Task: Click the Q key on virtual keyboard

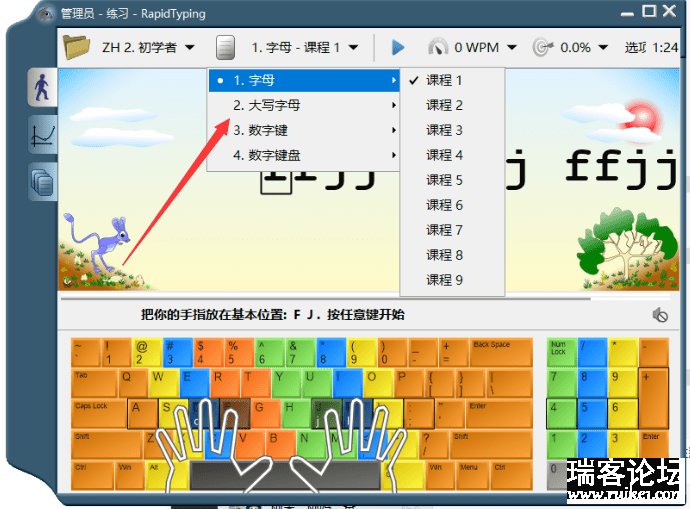Action: 132,383
